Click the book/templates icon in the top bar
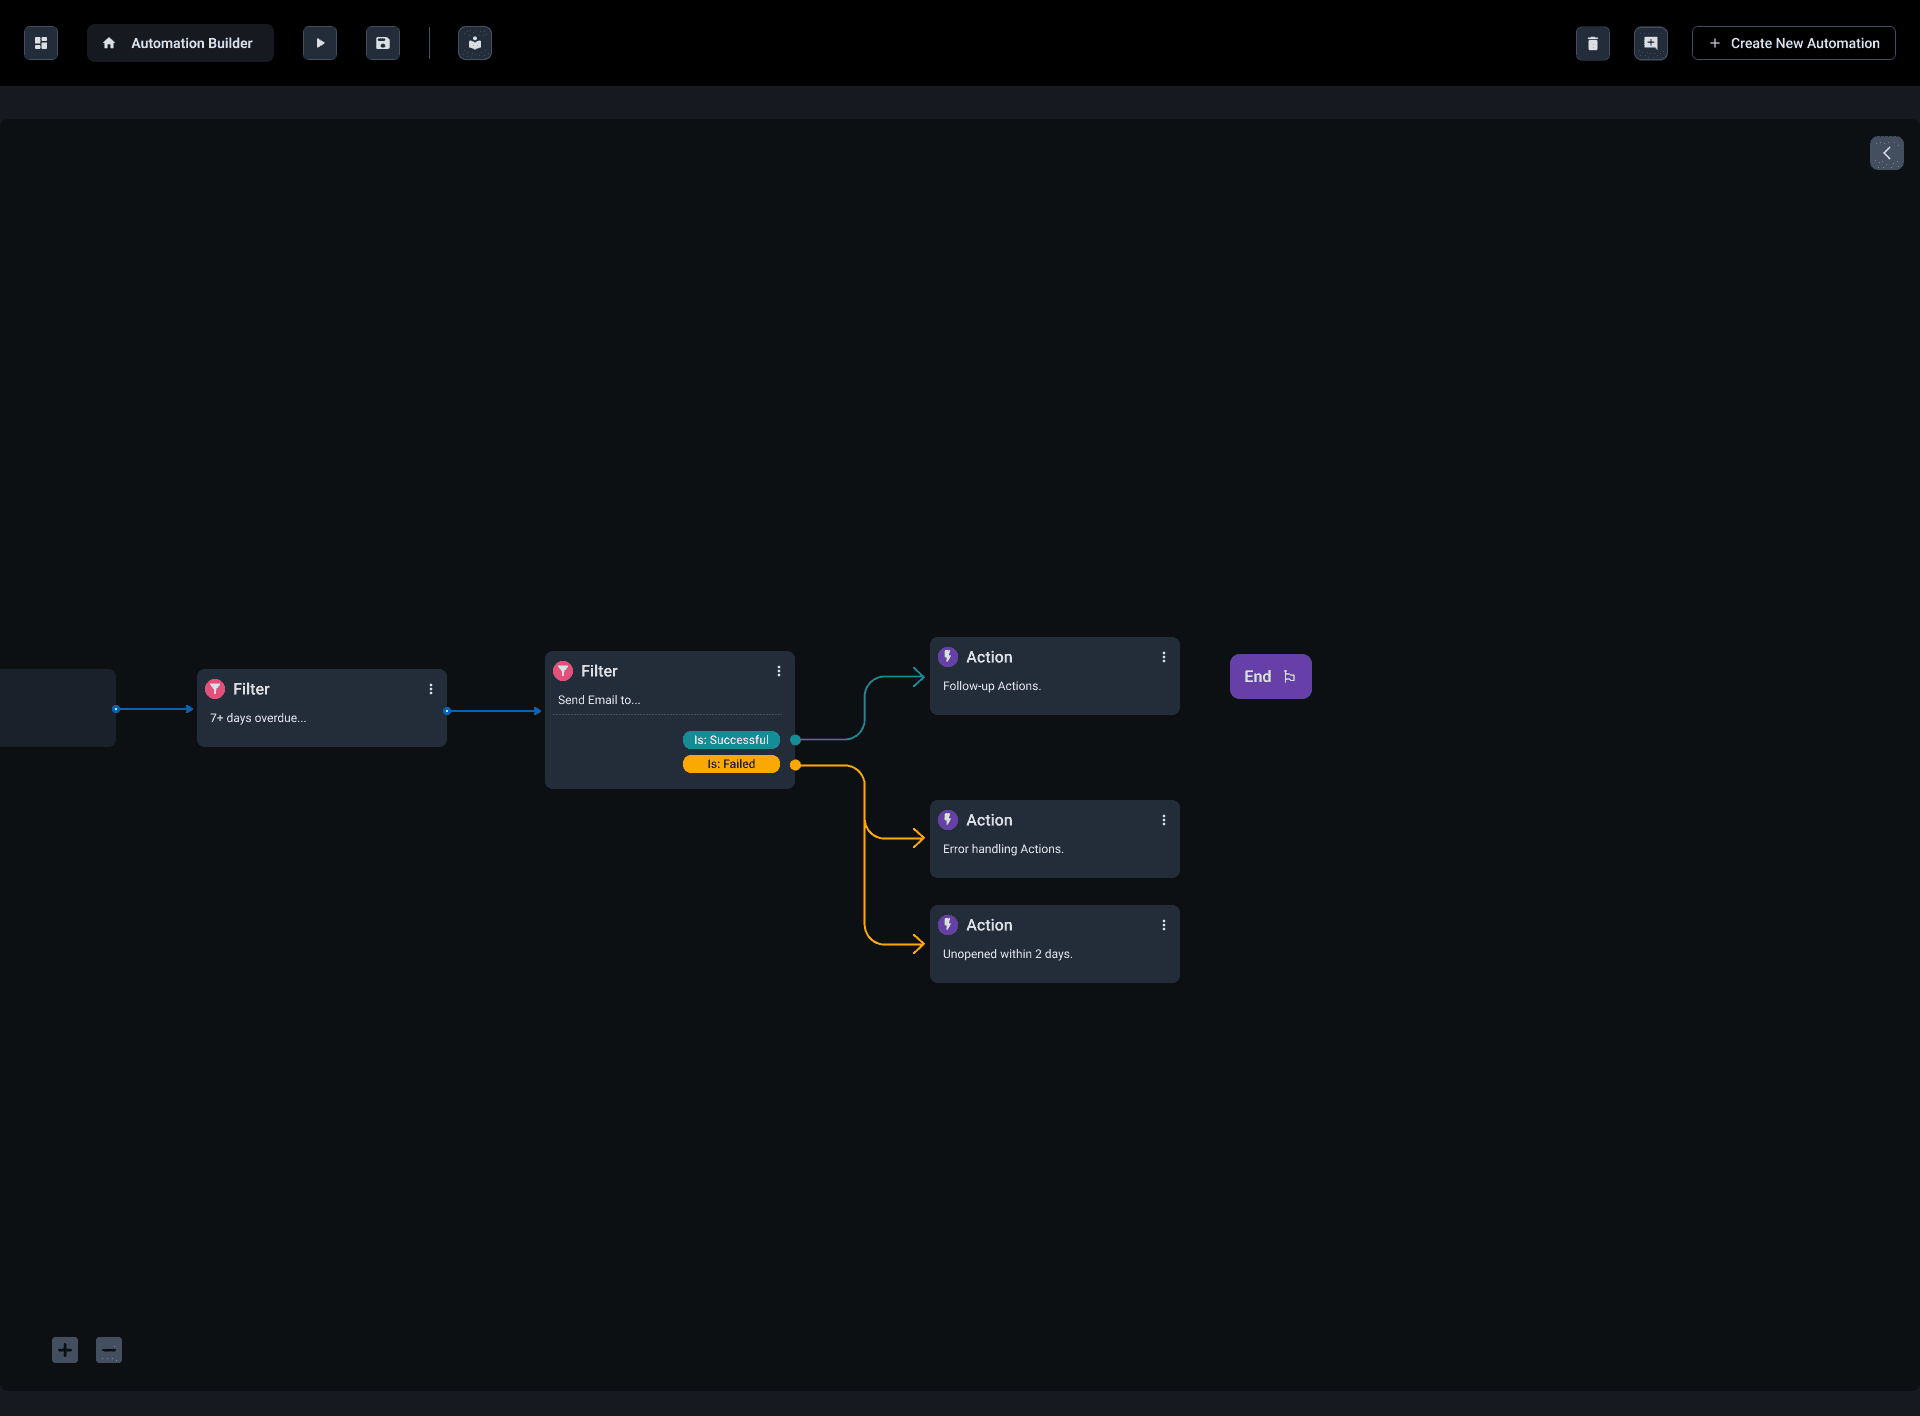This screenshot has height=1416, width=1920. (x=475, y=43)
